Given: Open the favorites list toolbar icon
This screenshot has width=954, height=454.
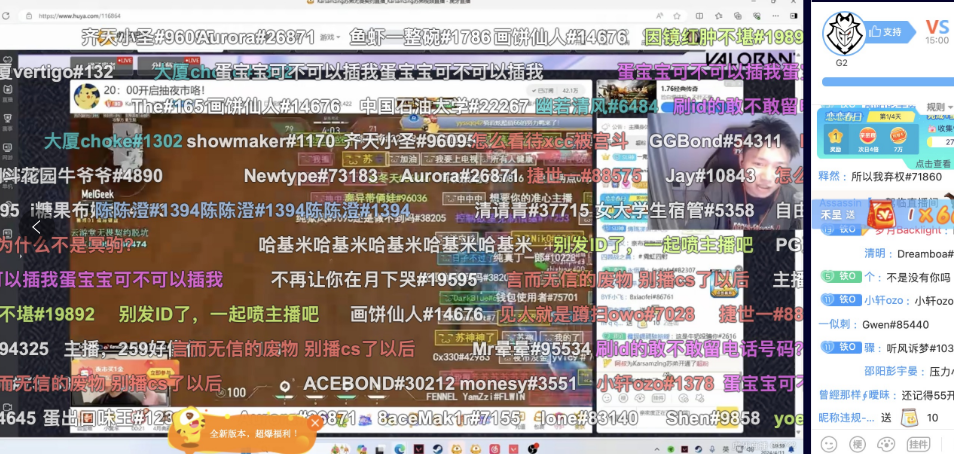Looking at the screenshot, I should pyautogui.click(x=718, y=16).
